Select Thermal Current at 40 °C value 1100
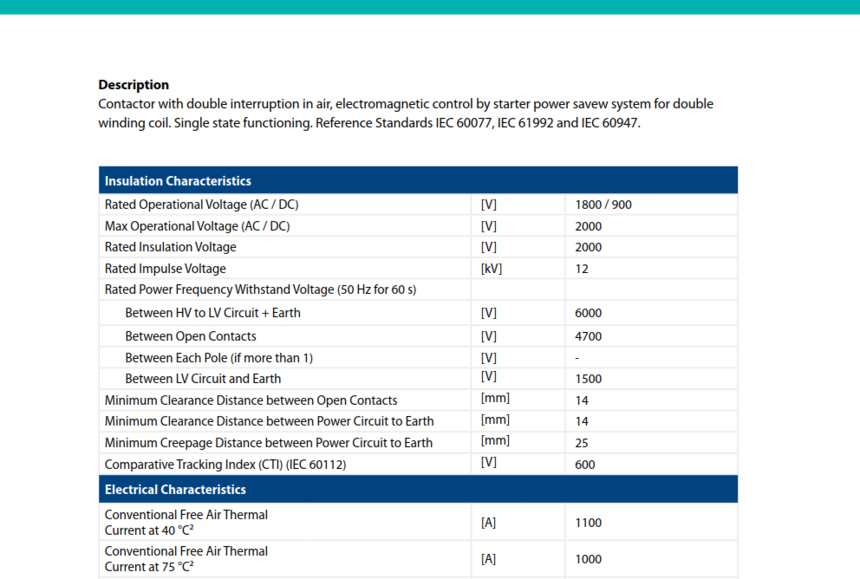 pos(588,523)
